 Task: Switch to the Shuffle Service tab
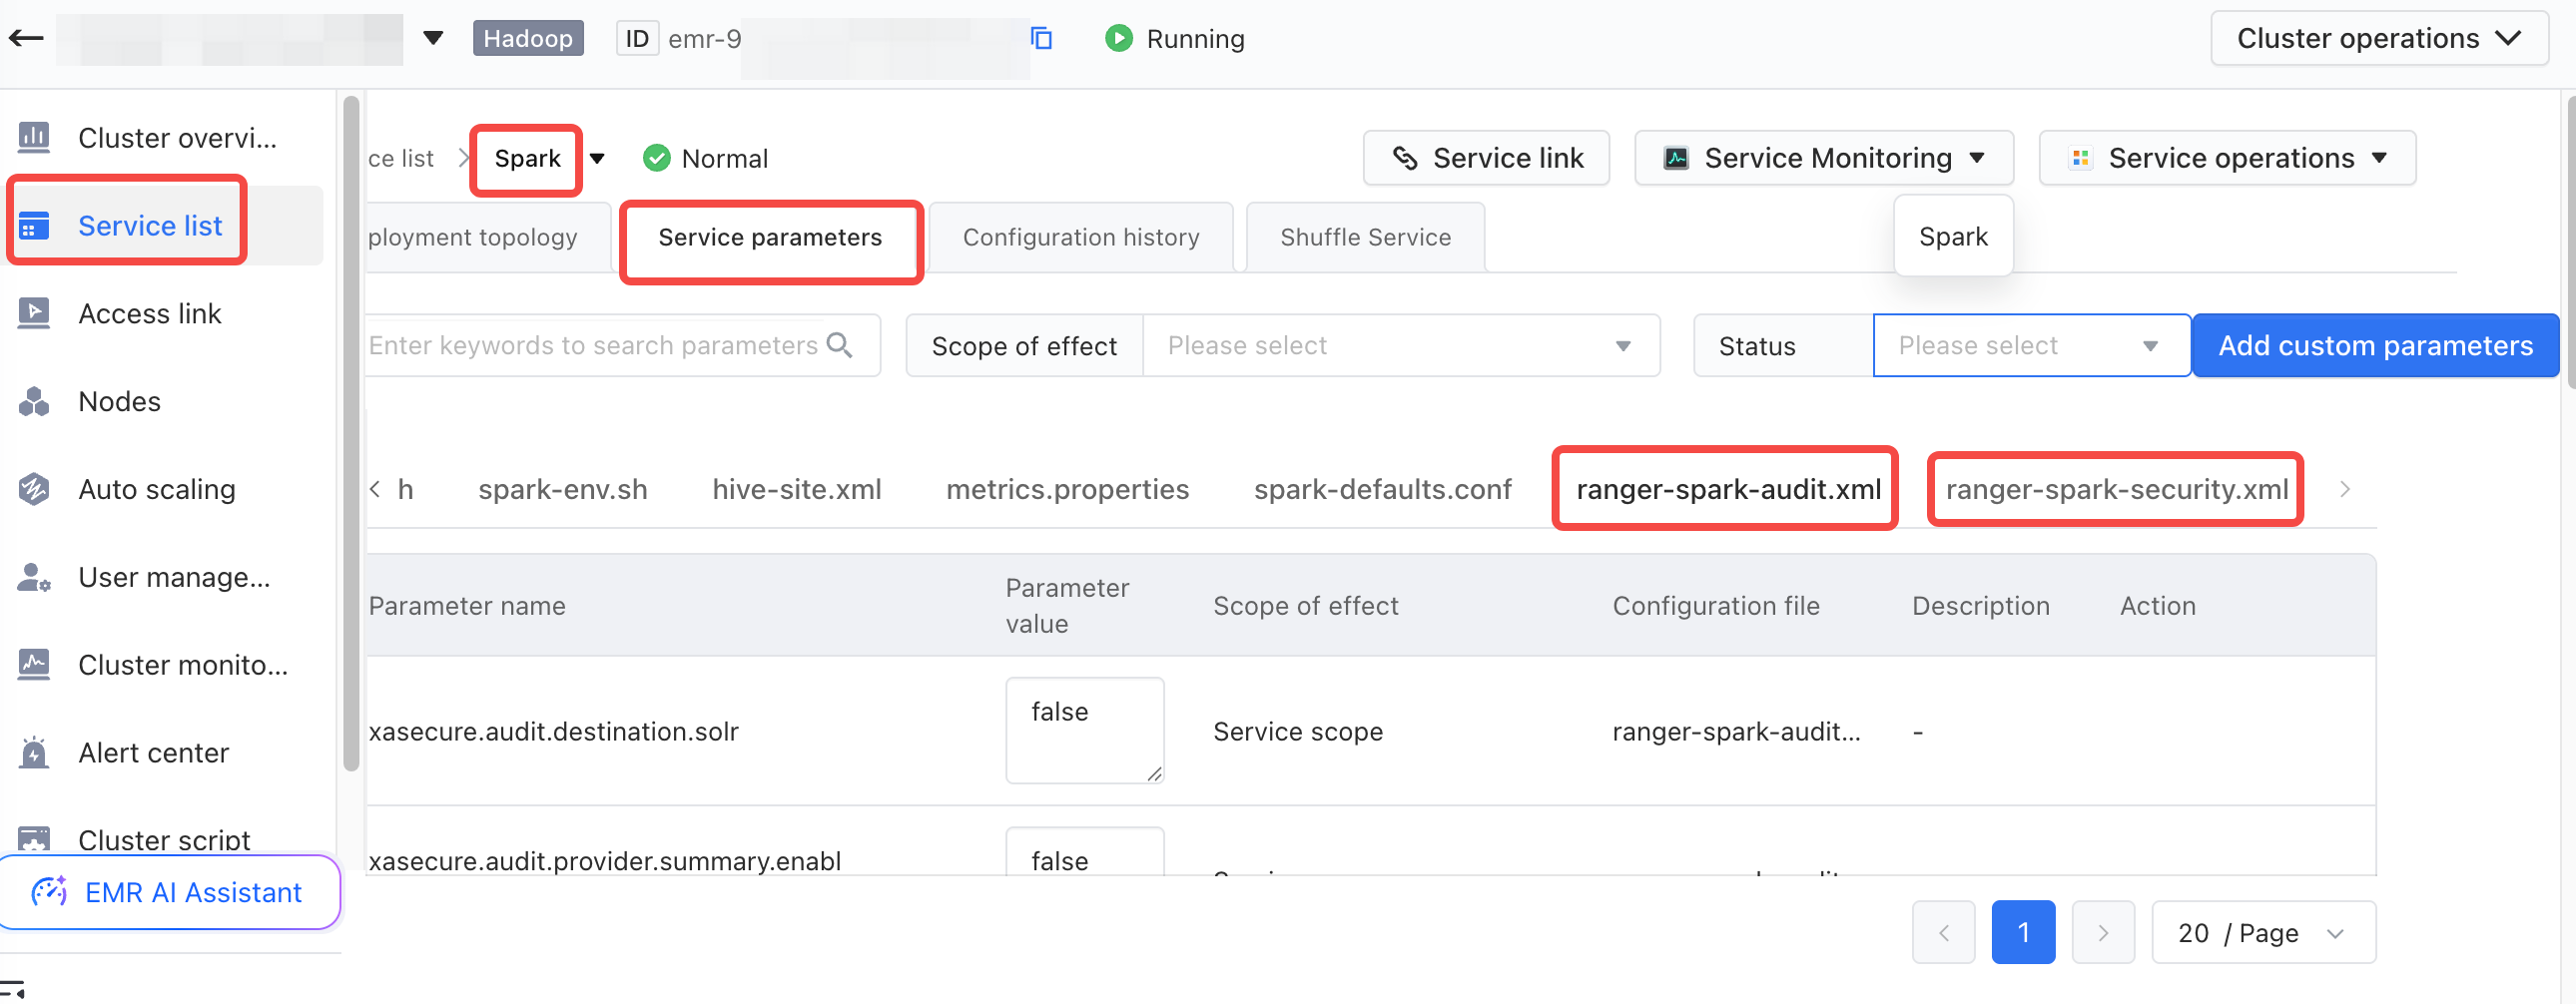1365,238
